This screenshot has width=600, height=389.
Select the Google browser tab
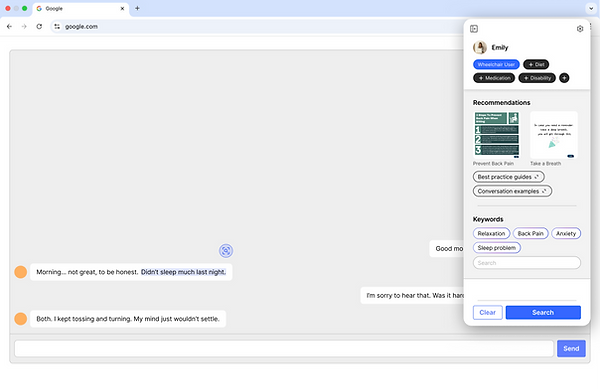81,8
